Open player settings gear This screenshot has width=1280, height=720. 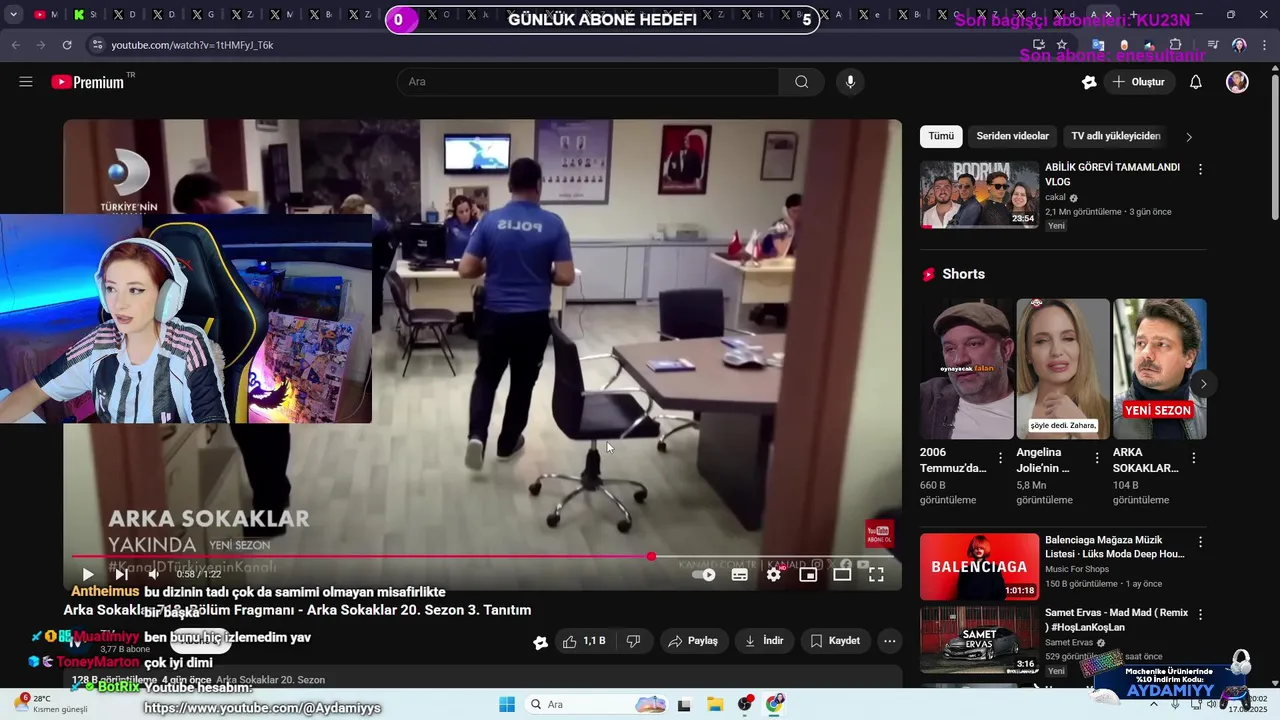click(773, 574)
